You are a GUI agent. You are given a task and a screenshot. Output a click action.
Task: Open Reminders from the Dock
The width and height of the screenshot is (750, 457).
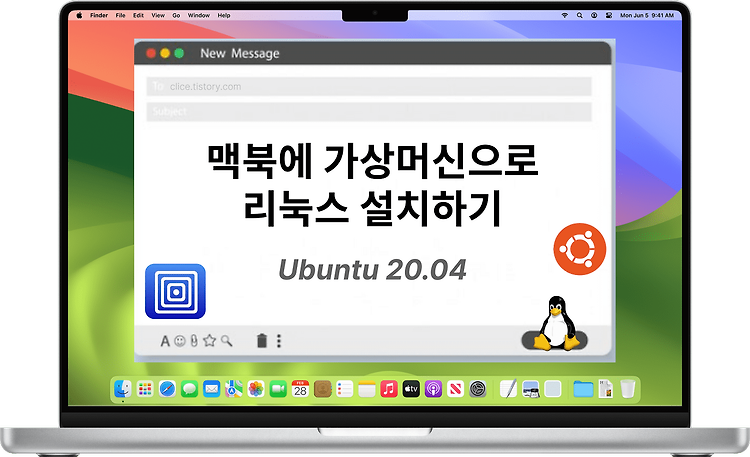[x=344, y=389]
